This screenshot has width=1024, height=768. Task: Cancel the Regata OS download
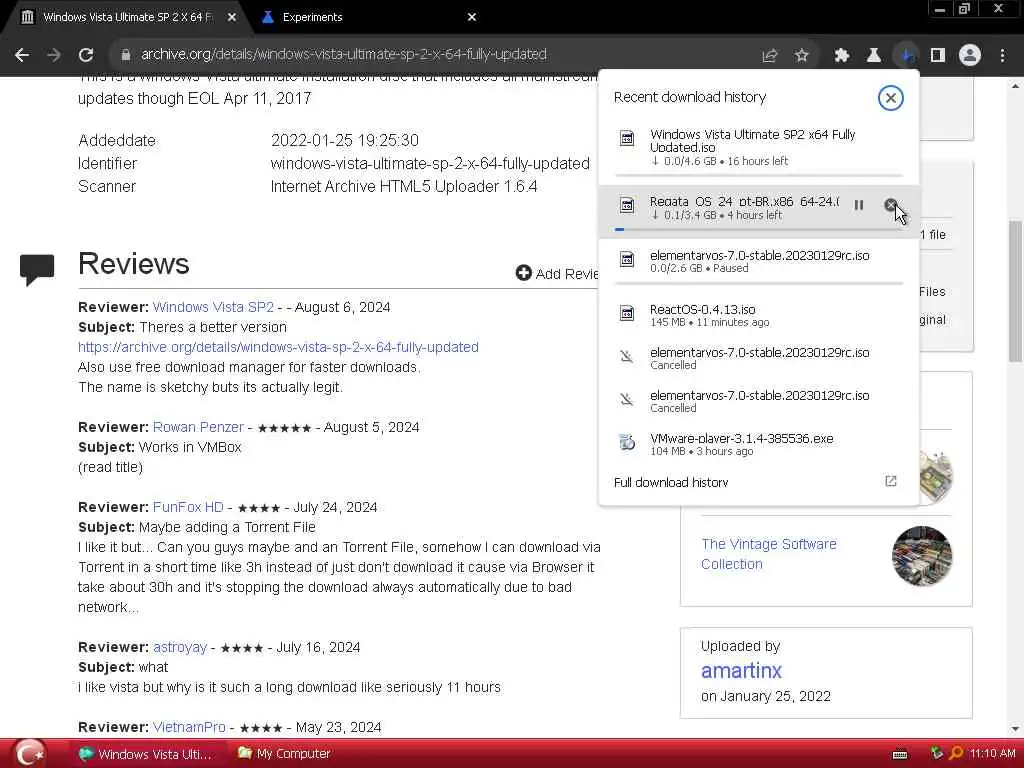[890, 205]
